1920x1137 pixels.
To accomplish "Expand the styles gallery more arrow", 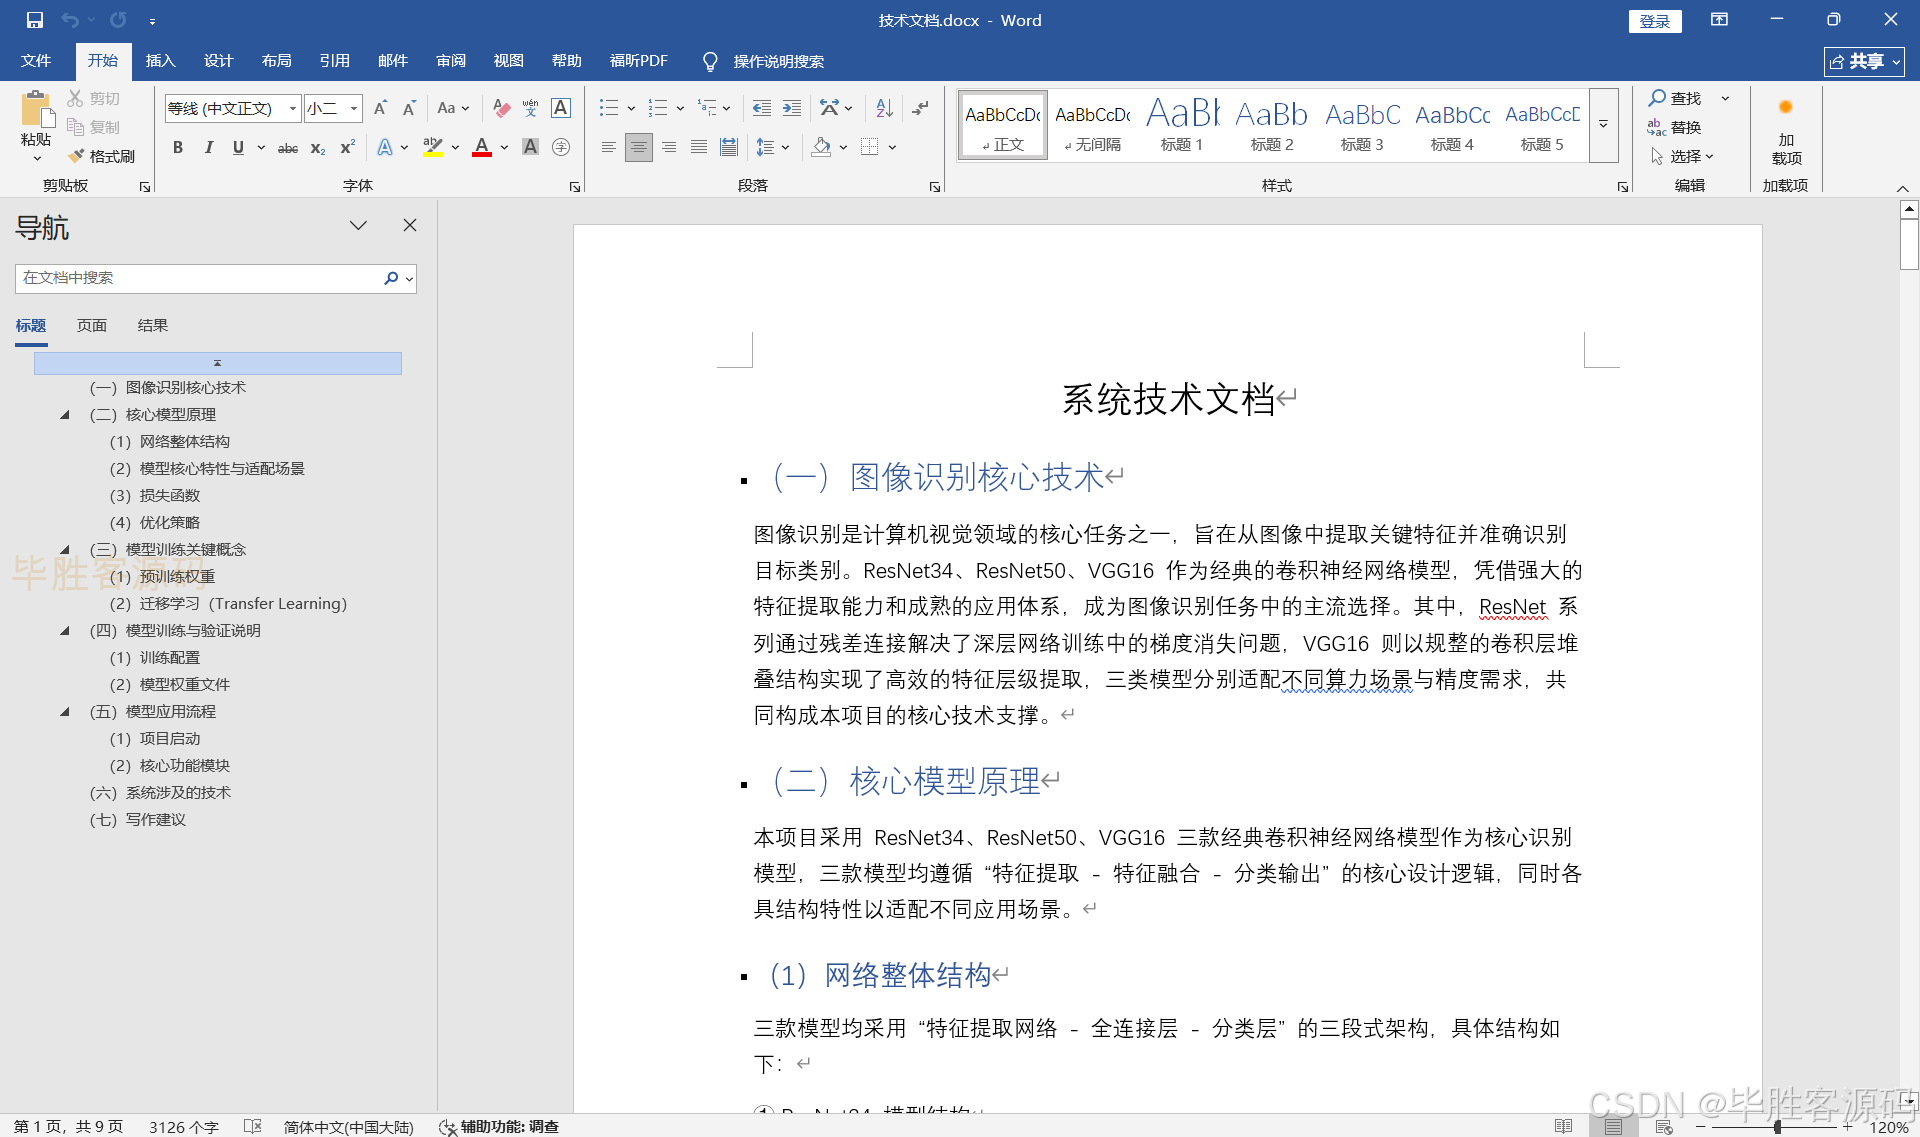I will click(1603, 125).
